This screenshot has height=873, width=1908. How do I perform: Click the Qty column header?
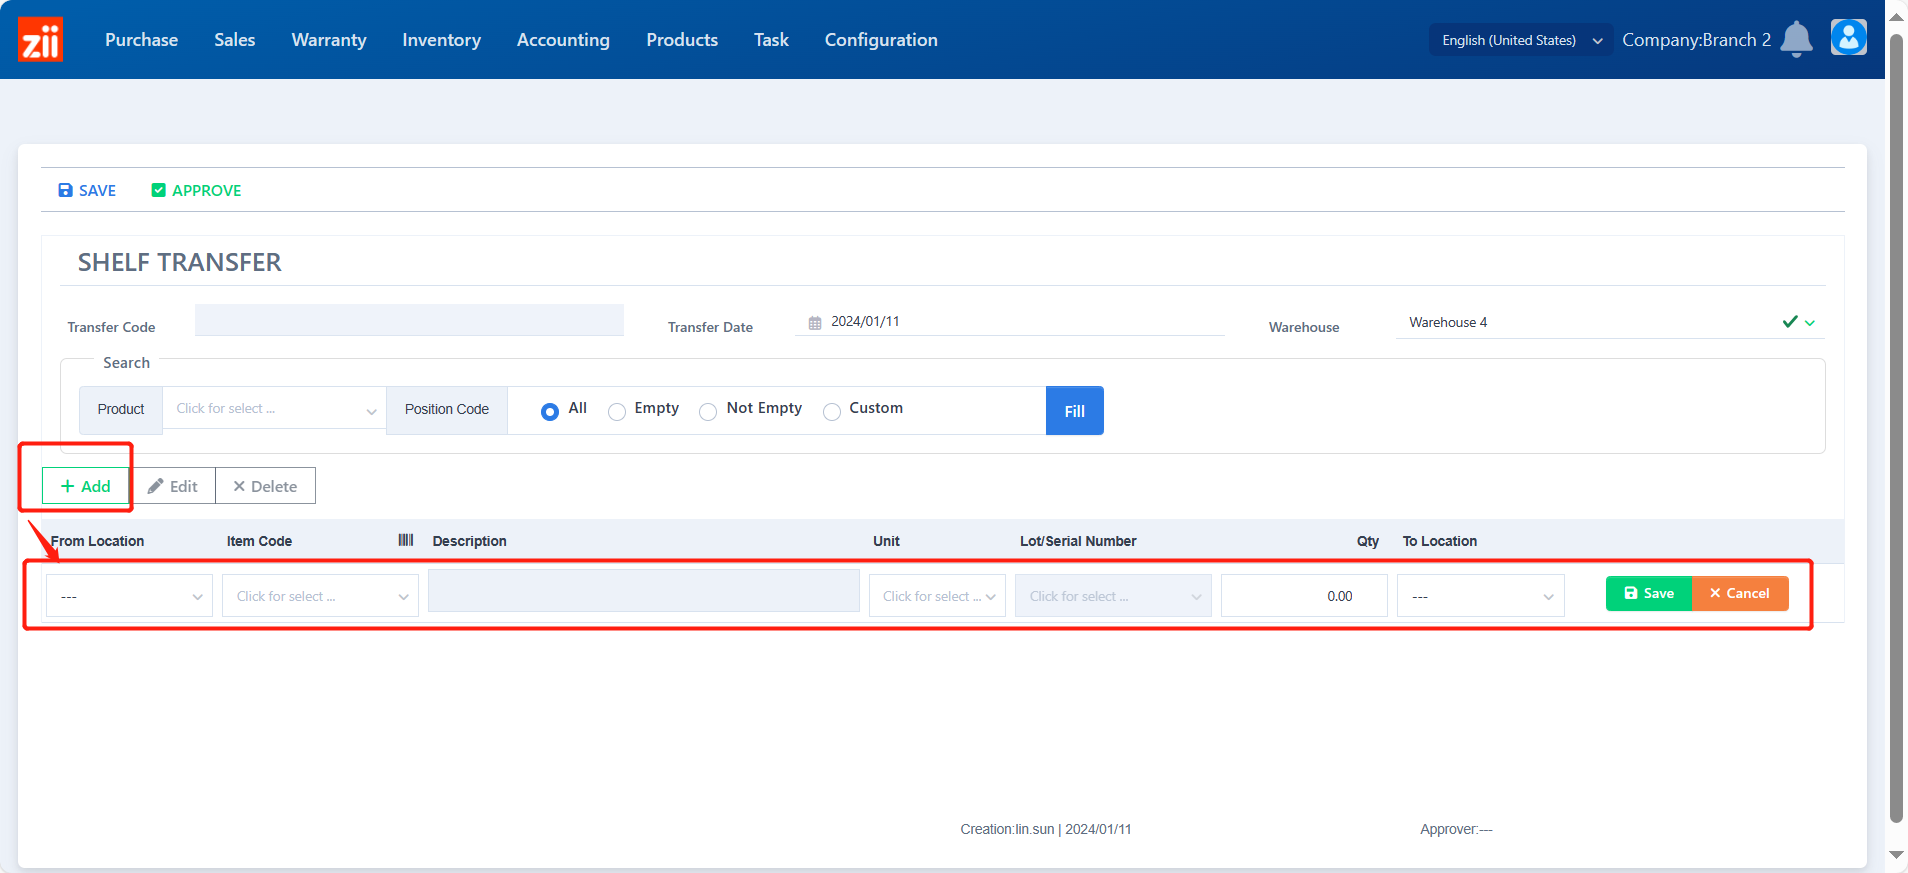(x=1368, y=541)
